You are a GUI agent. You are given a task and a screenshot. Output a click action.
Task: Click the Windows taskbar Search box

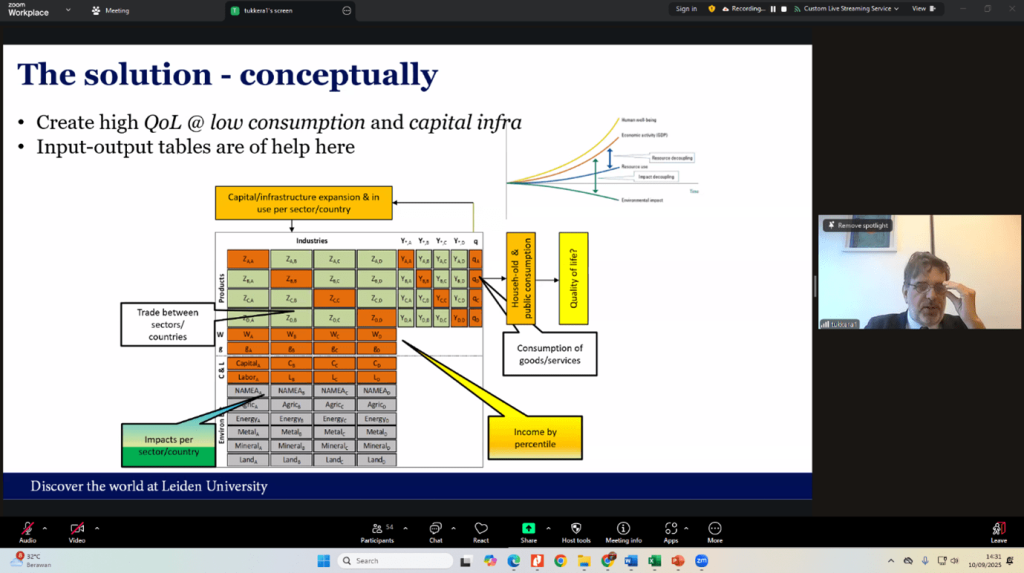coord(395,561)
